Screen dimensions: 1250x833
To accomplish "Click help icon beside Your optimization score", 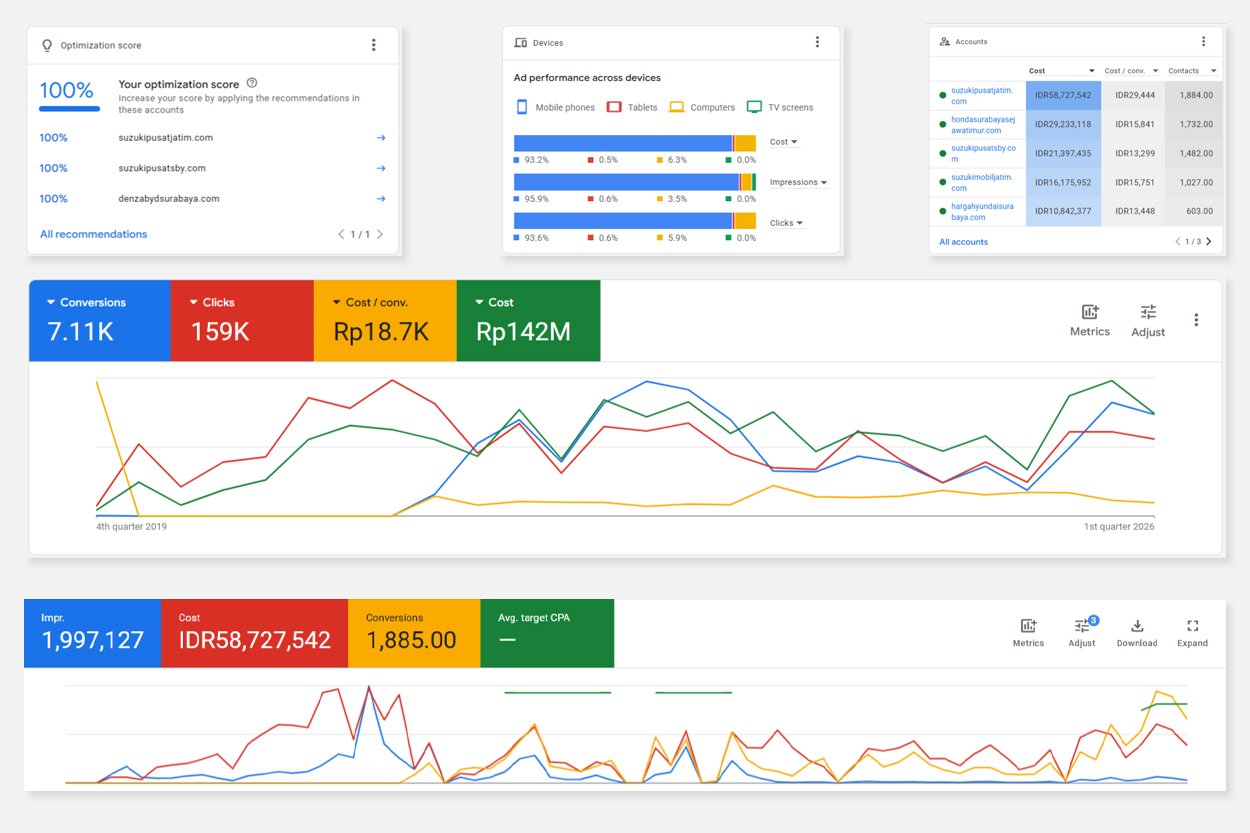I will tap(252, 83).
